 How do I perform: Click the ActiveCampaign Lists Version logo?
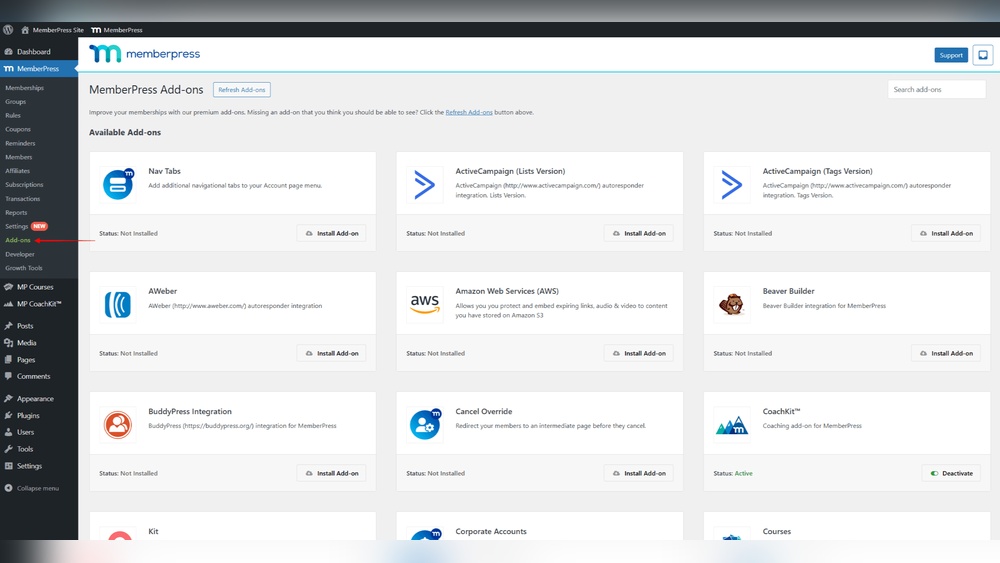coord(425,185)
